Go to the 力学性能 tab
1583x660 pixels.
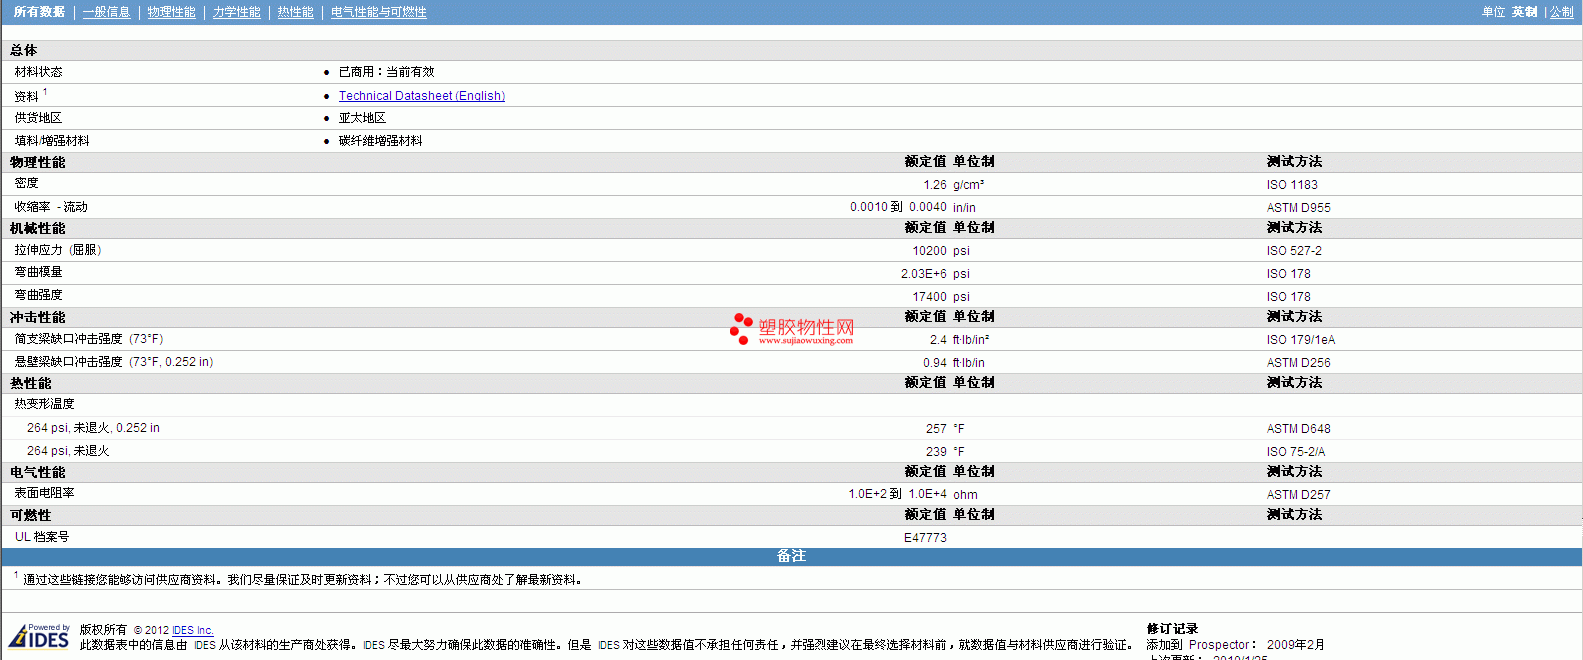237,12
